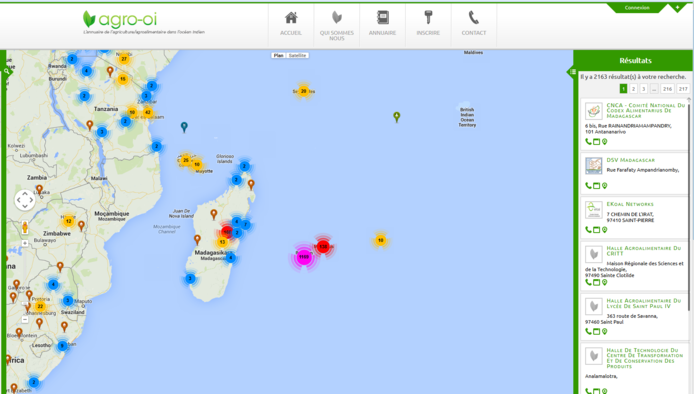Screen dimensions: 694x394
Task: Click the yellow 25 cluster near Mayotte
Action: click(185, 160)
